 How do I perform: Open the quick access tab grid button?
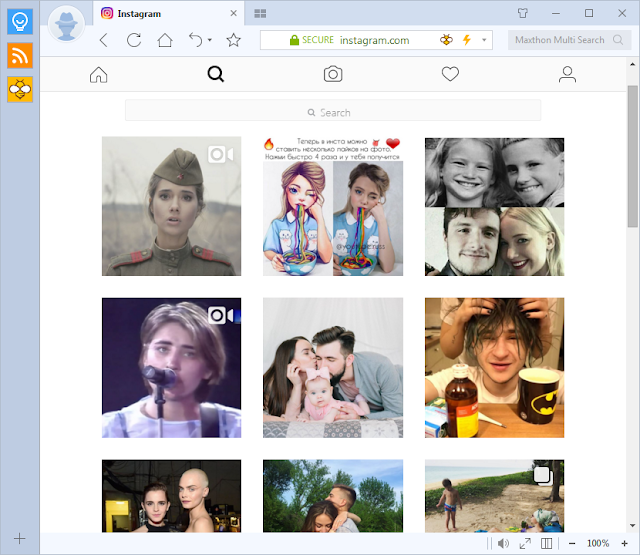coord(260,13)
